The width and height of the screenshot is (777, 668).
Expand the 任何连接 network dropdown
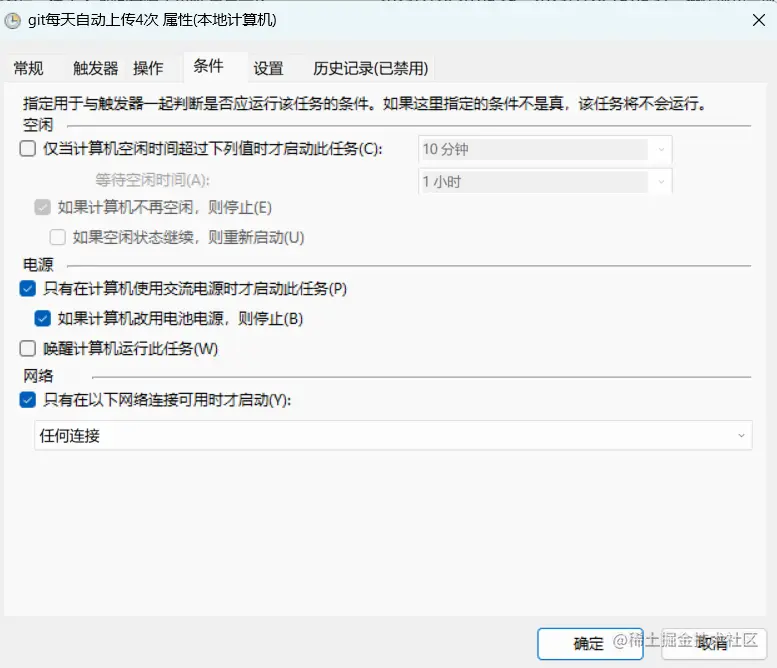pyautogui.click(x=393, y=436)
